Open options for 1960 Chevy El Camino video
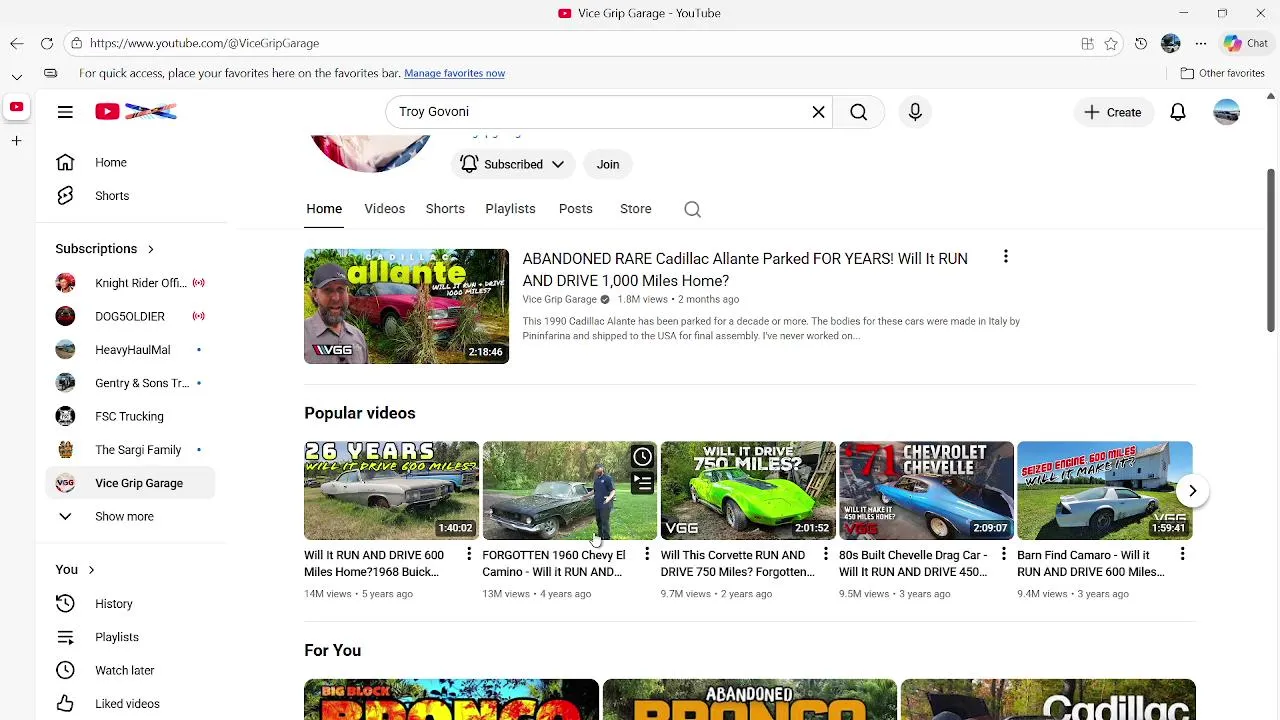Screen dimensions: 1280x720 tap(646, 554)
